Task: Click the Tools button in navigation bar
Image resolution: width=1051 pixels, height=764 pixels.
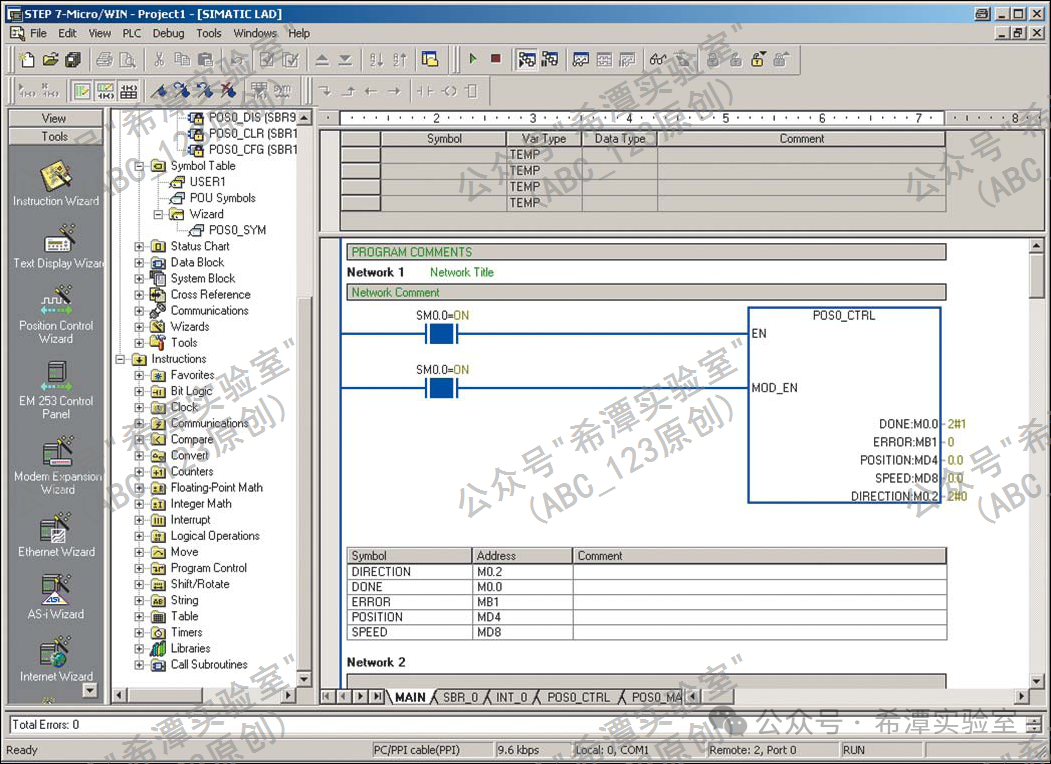Action: (55, 136)
